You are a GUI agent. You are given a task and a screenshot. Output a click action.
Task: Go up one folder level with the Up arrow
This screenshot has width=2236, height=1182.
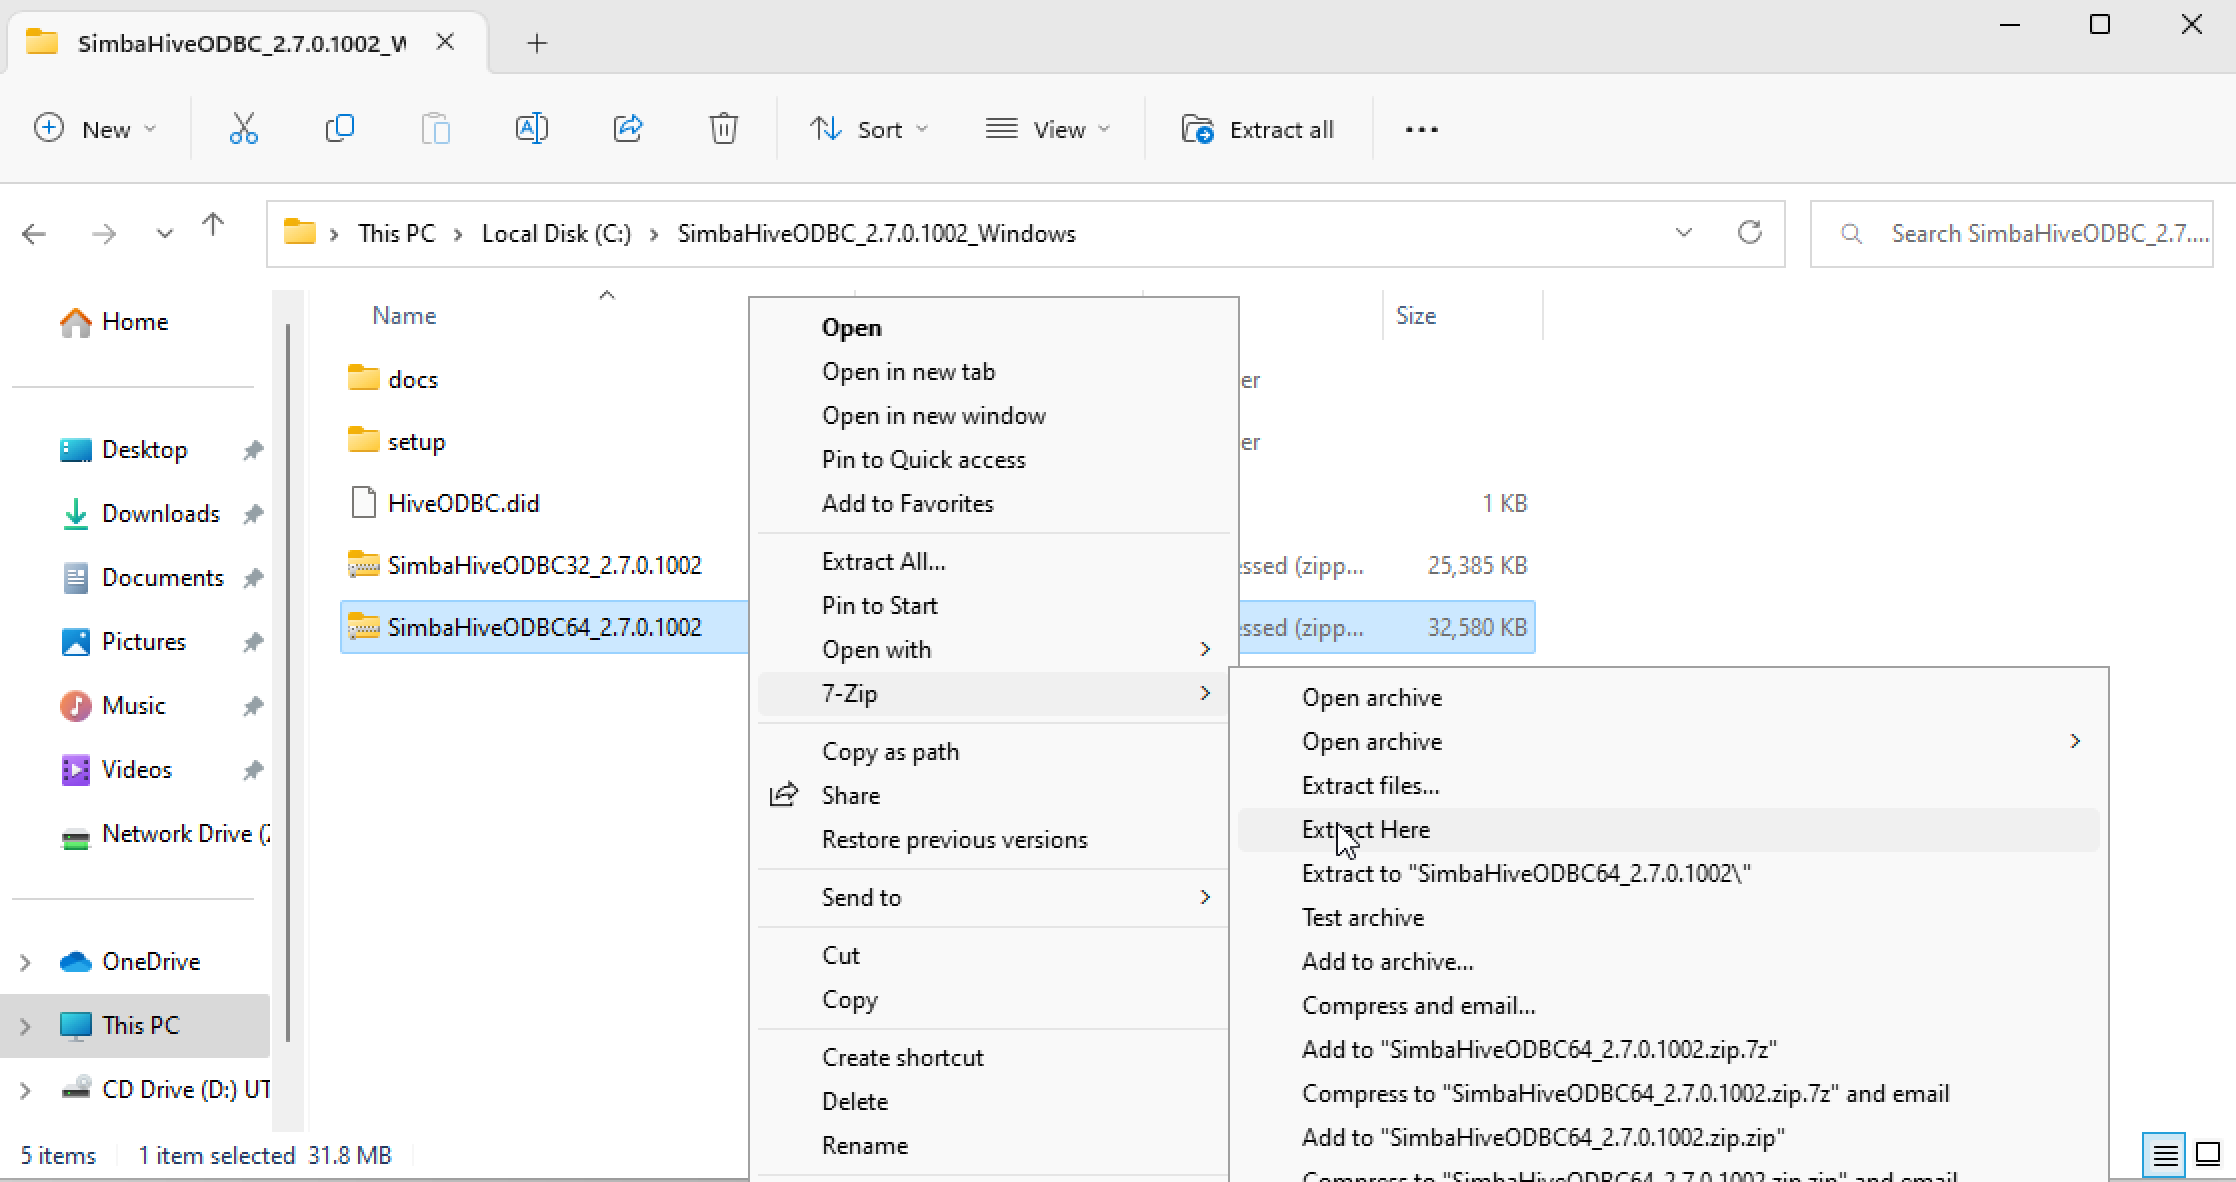coord(213,226)
